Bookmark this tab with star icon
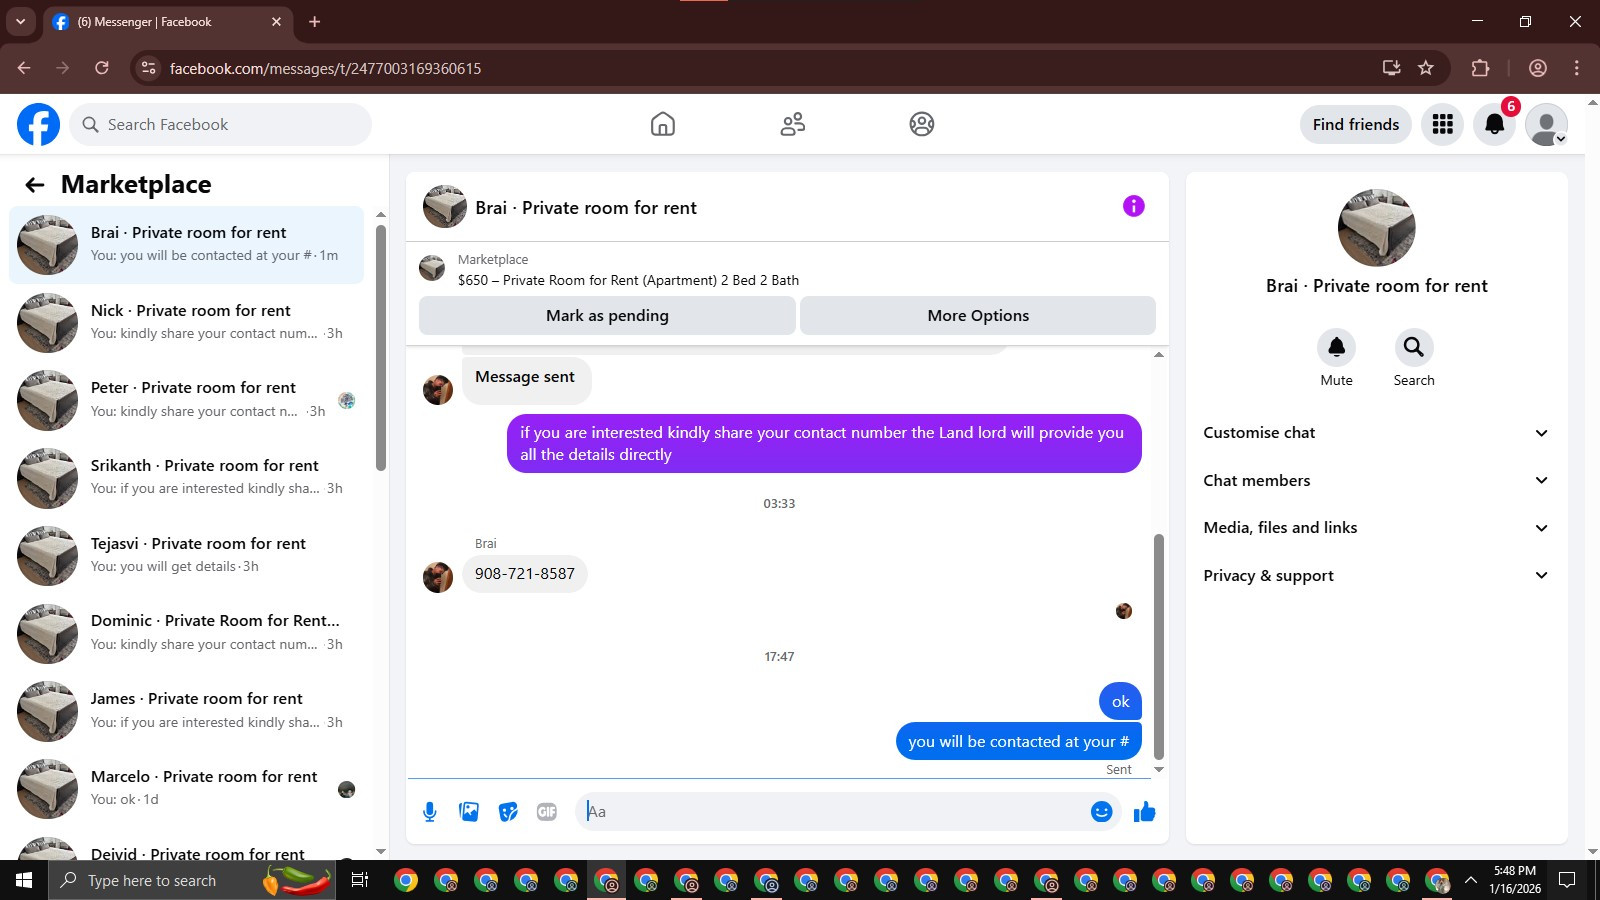Image resolution: width=1600 pixels, height=900 pixels. [x=1426, y=68]
